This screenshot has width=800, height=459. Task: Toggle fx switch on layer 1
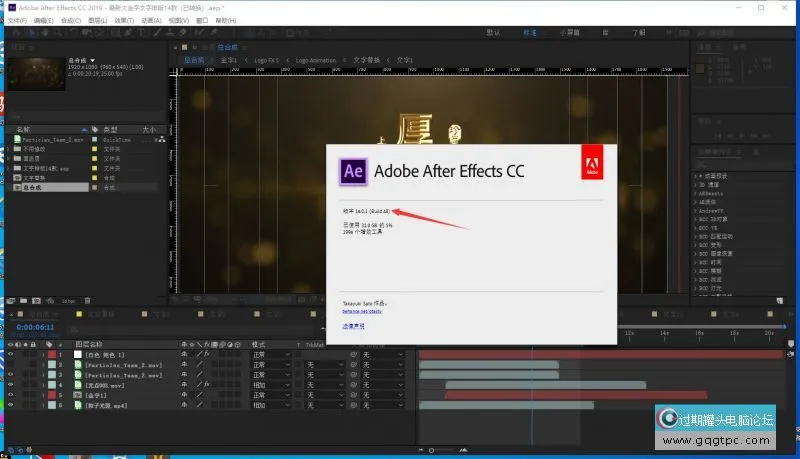point(207,354)
